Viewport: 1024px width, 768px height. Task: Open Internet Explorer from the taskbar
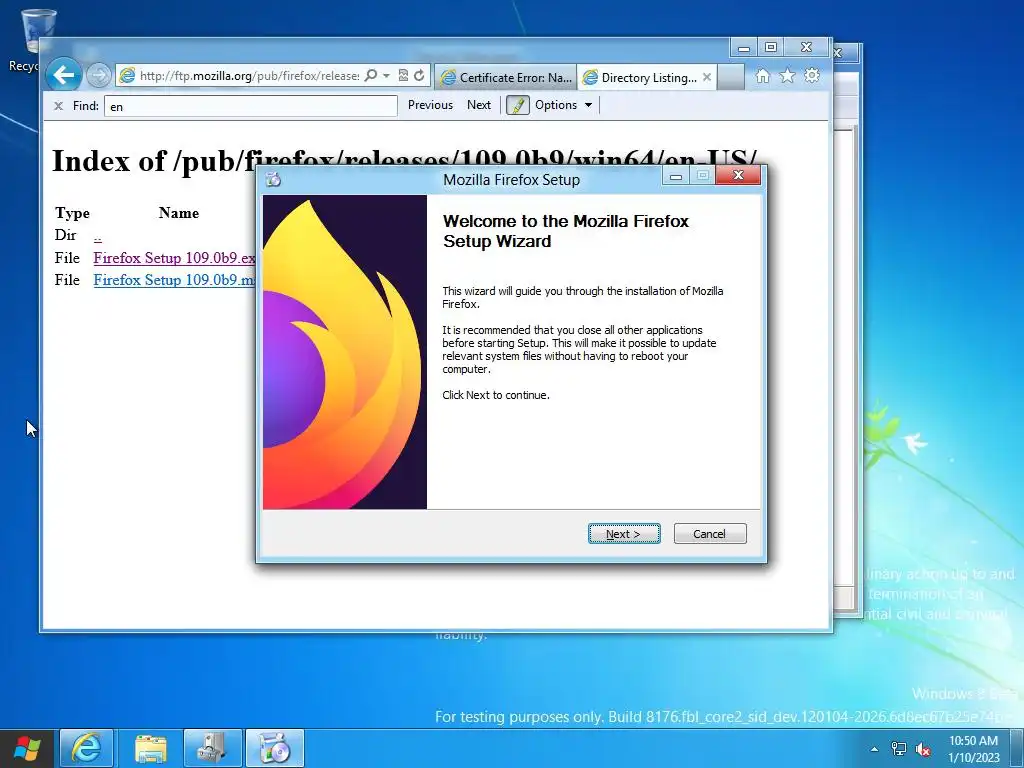[x=86, y=748]
